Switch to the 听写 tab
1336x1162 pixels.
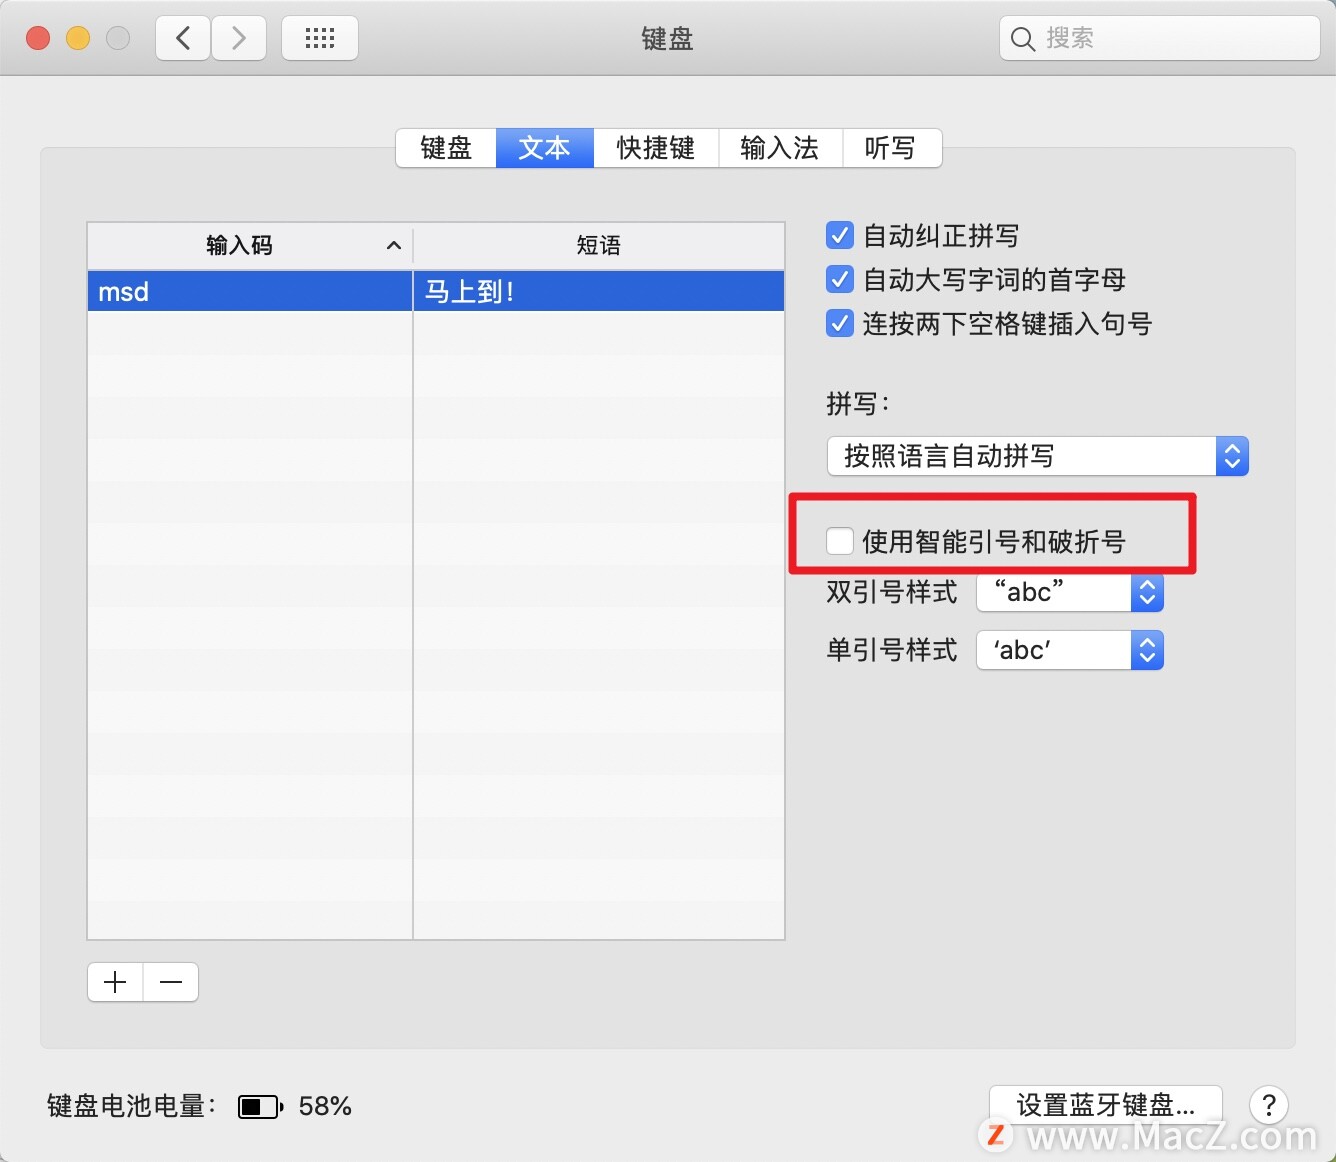(891, 148)
